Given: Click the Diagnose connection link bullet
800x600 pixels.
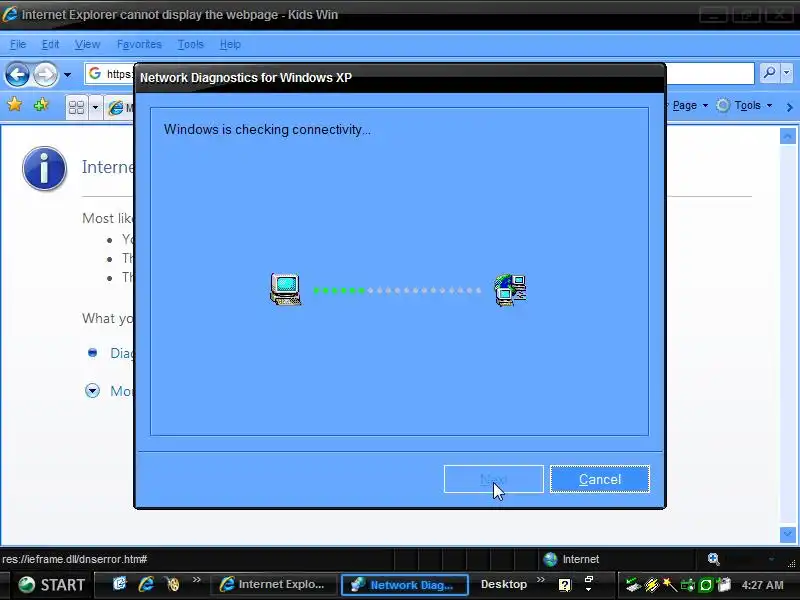Looking at the screenshot, I should click(x=92, y=353).
